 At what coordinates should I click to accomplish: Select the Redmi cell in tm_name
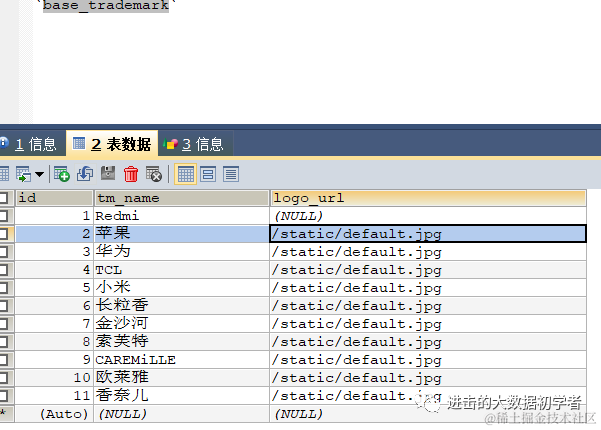[x=182, y=216]
